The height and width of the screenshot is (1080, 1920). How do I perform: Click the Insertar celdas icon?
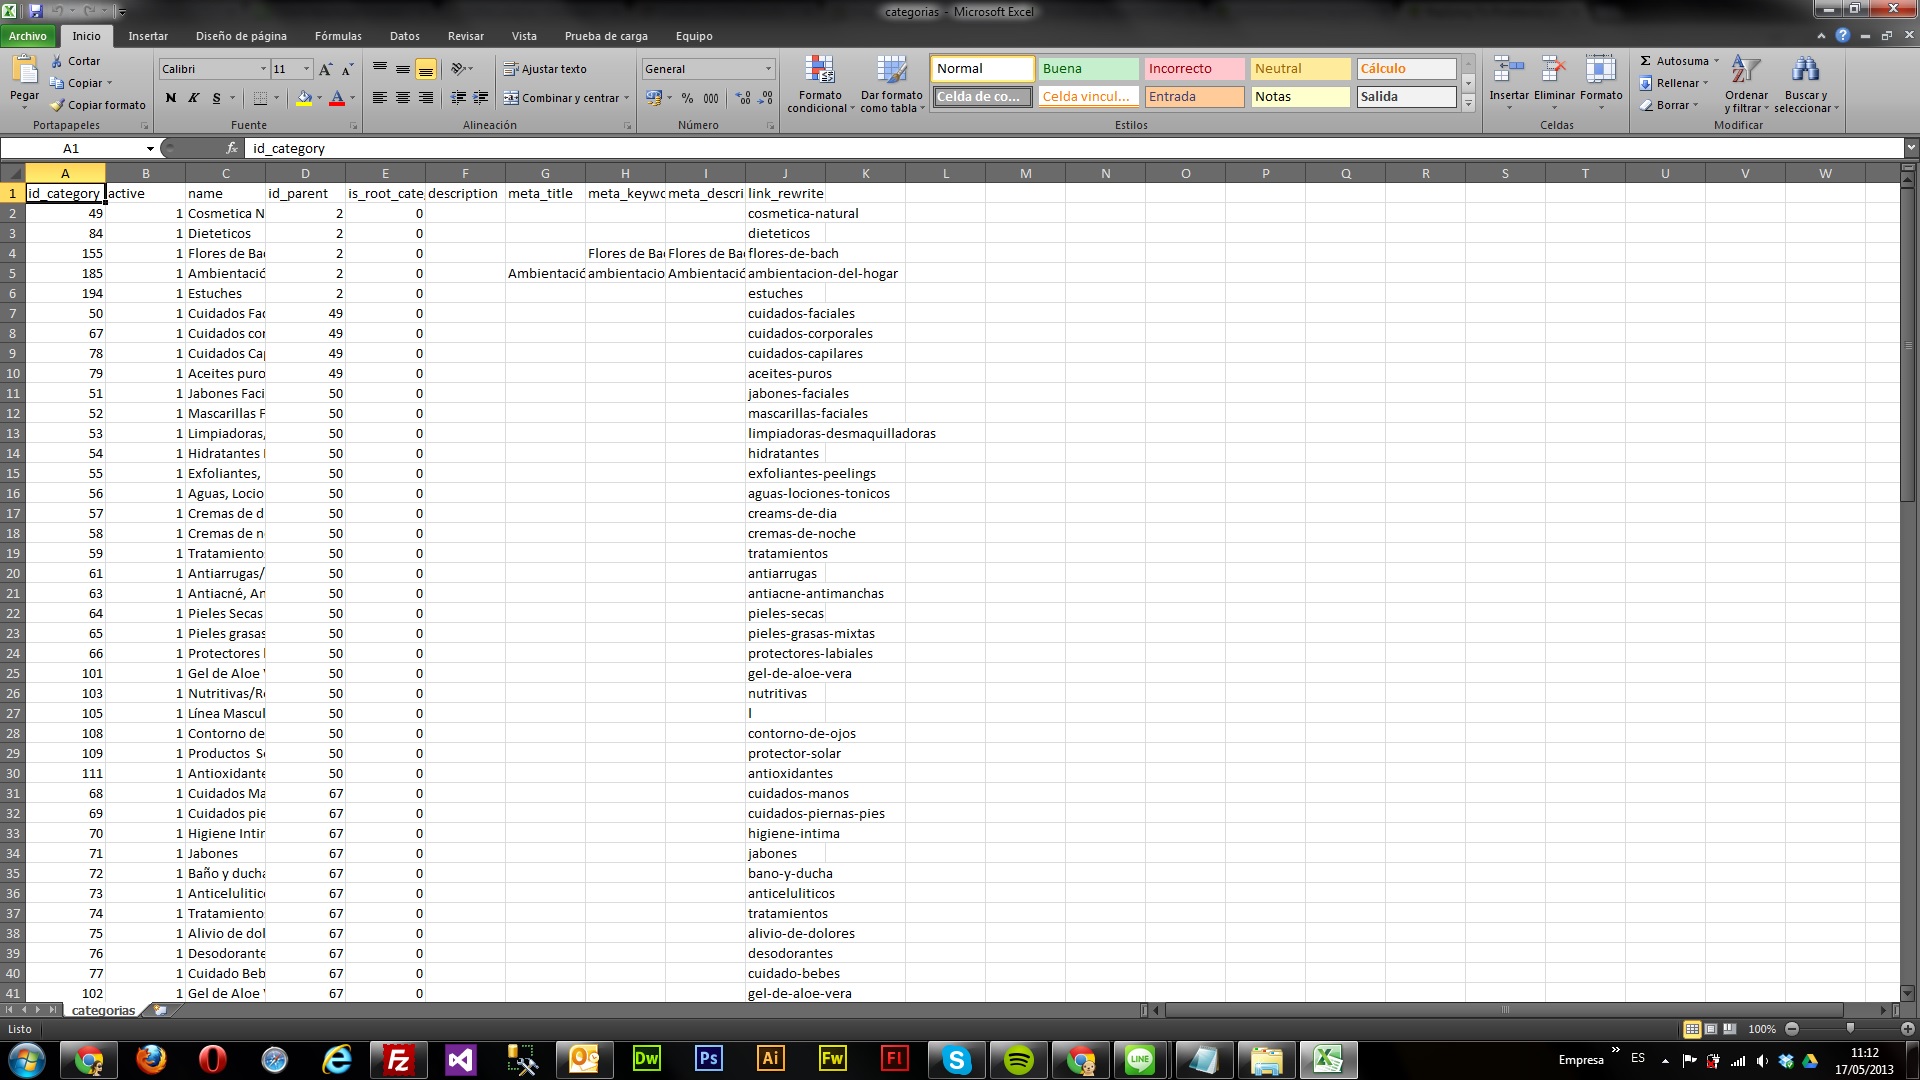[x=1508, y=70]
